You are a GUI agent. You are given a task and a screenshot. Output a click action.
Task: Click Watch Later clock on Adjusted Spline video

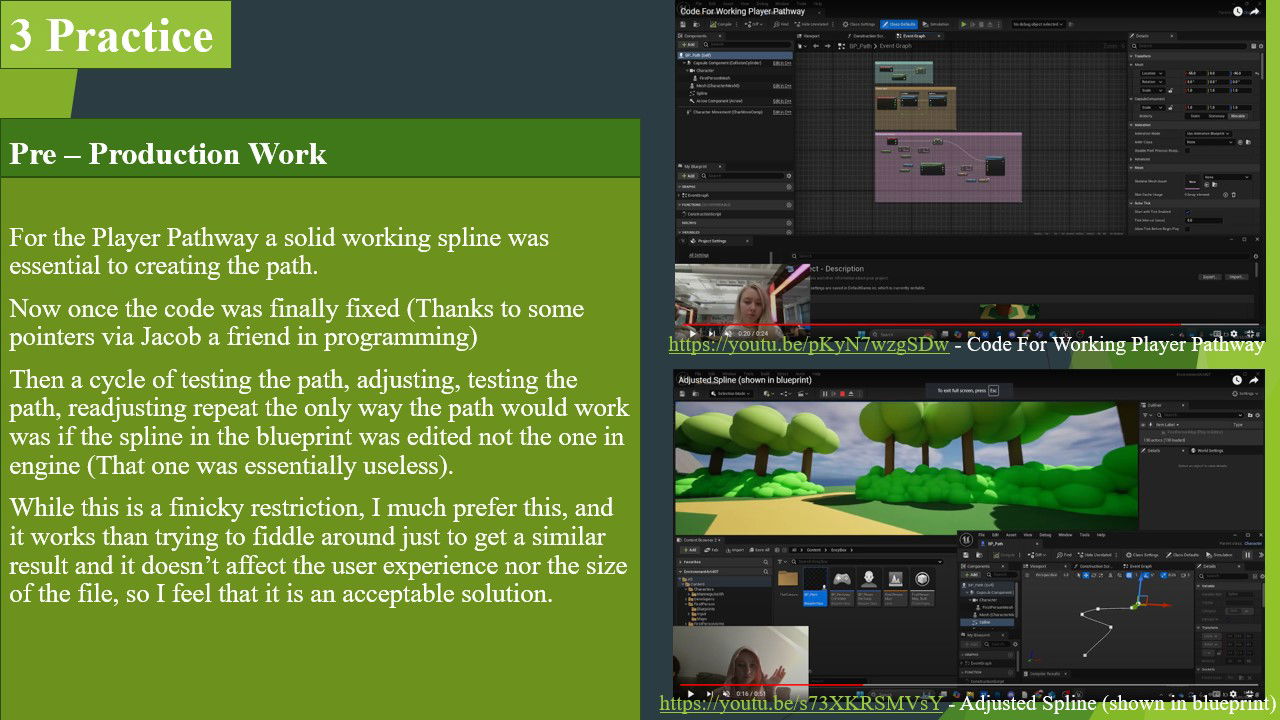pos(1238,380)
